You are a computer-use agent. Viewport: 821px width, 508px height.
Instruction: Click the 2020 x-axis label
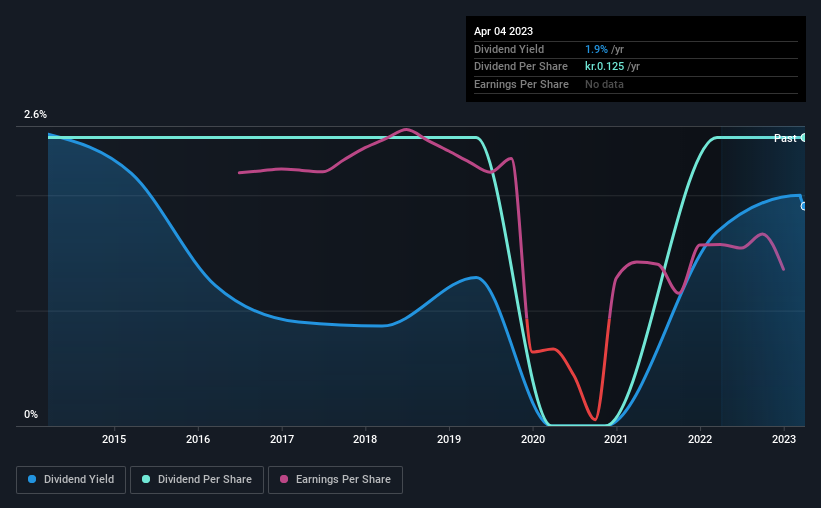[533, 439]
